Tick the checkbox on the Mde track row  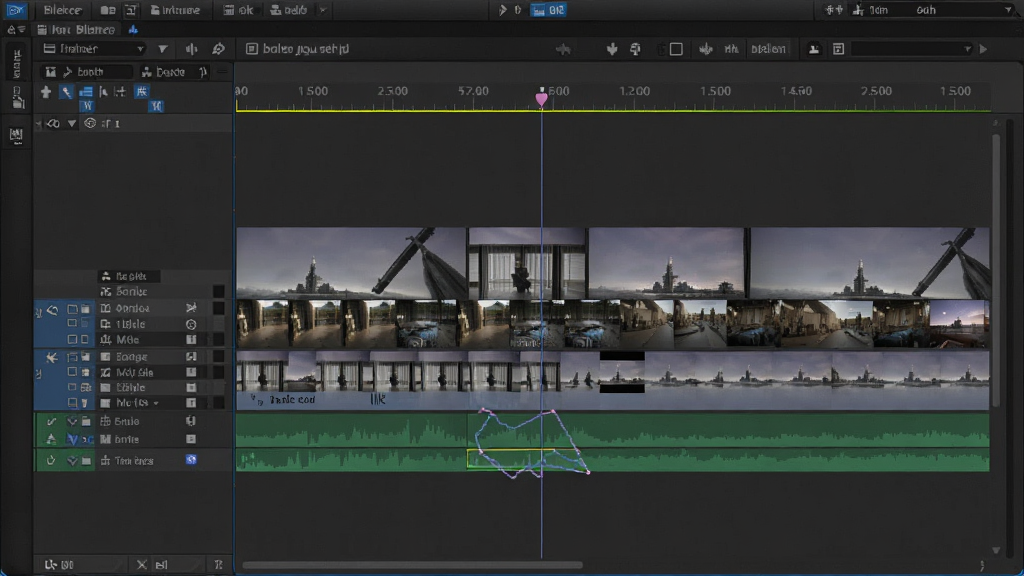pyautogui.click(x=72, y=340)
